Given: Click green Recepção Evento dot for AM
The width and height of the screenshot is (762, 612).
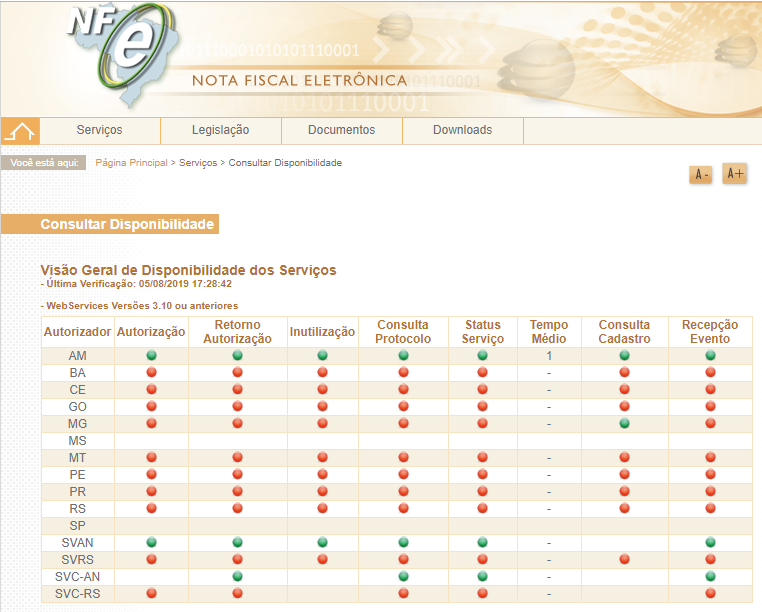Looking at the screenshot, I should [x=710, y=355].
